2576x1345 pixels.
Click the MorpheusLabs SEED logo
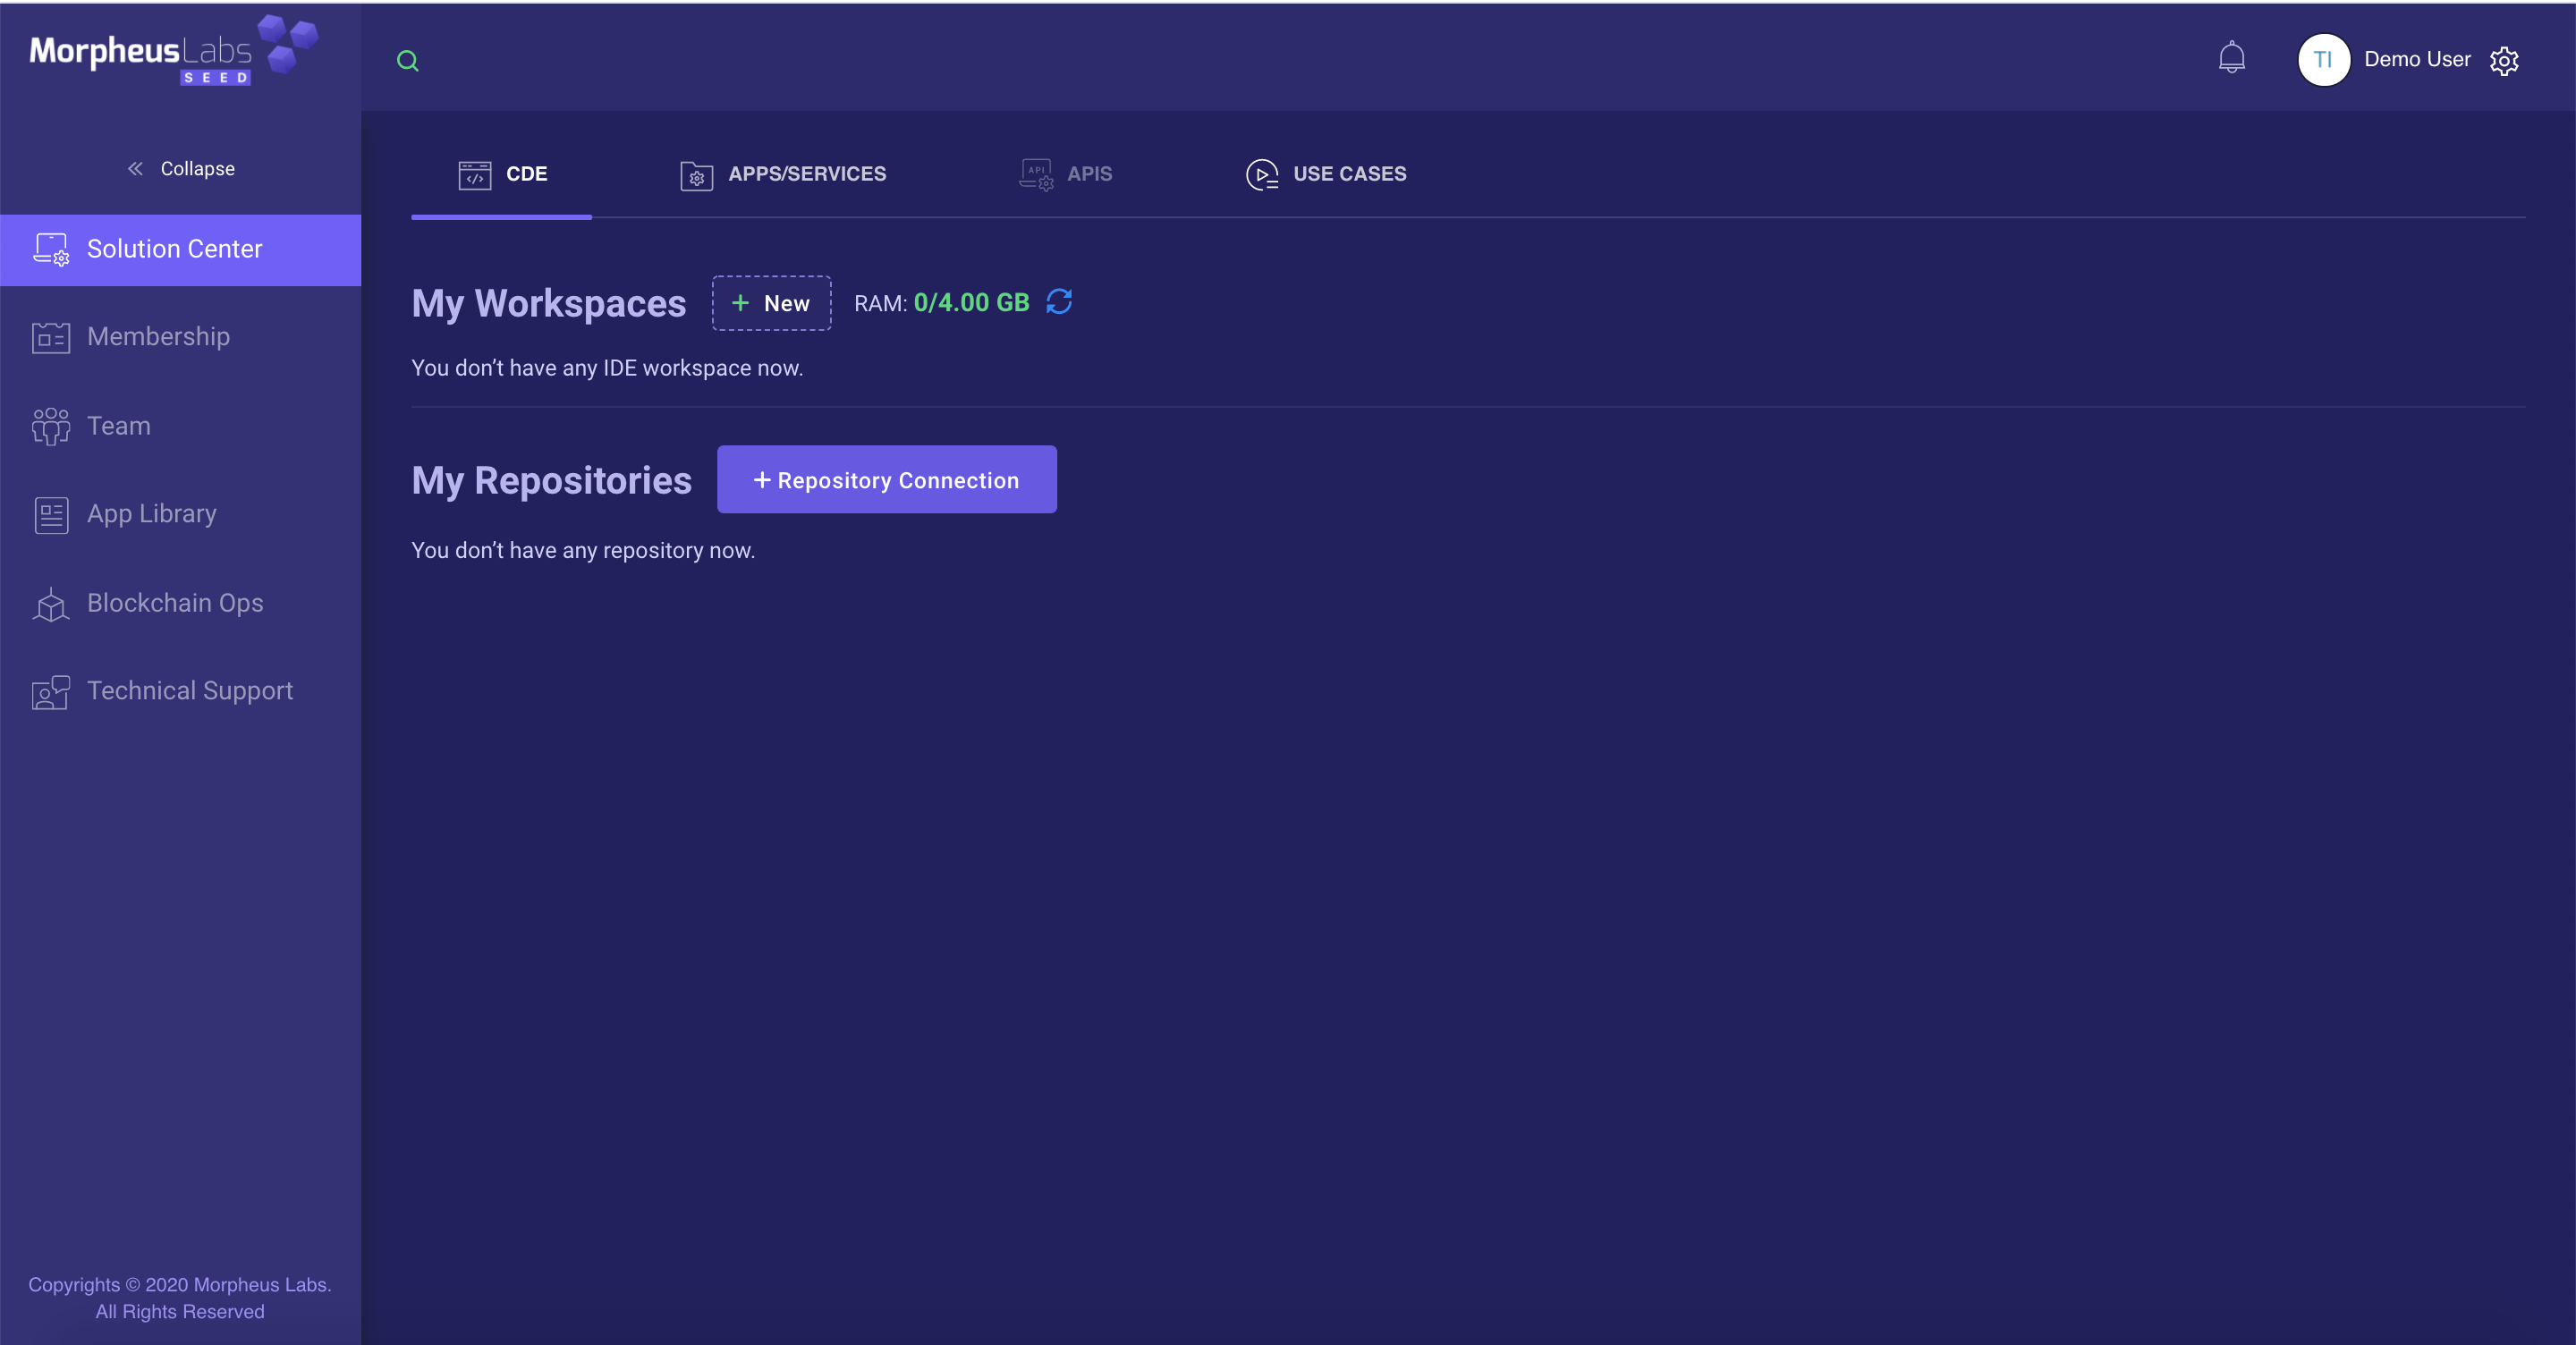coord(172,51)
